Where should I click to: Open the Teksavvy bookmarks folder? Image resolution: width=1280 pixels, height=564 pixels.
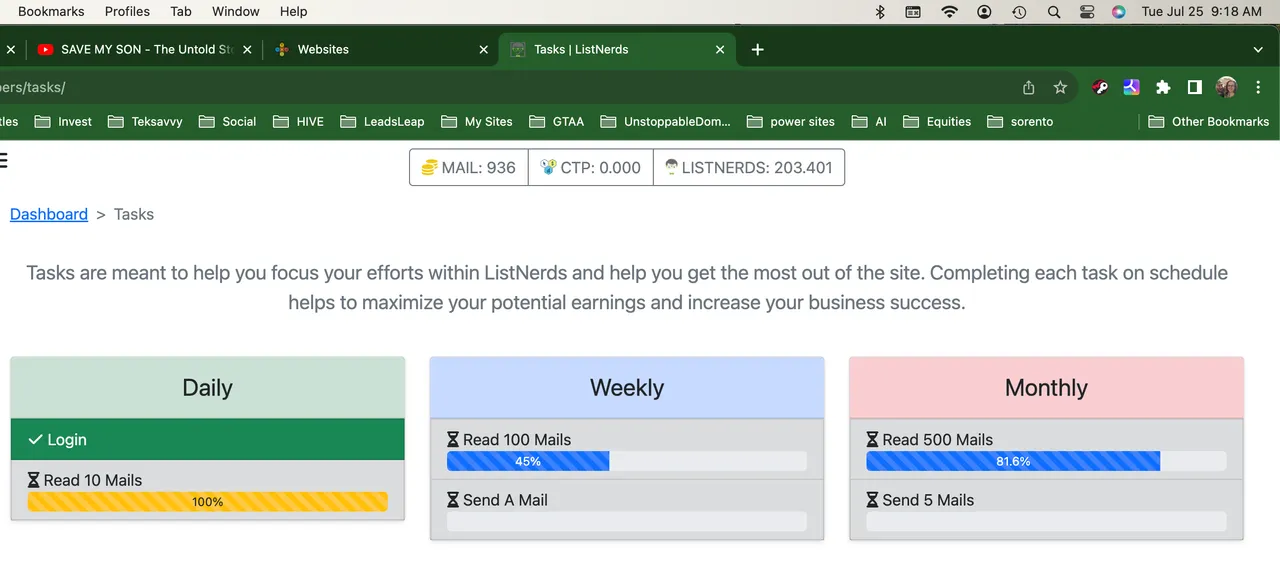(145, 121)
